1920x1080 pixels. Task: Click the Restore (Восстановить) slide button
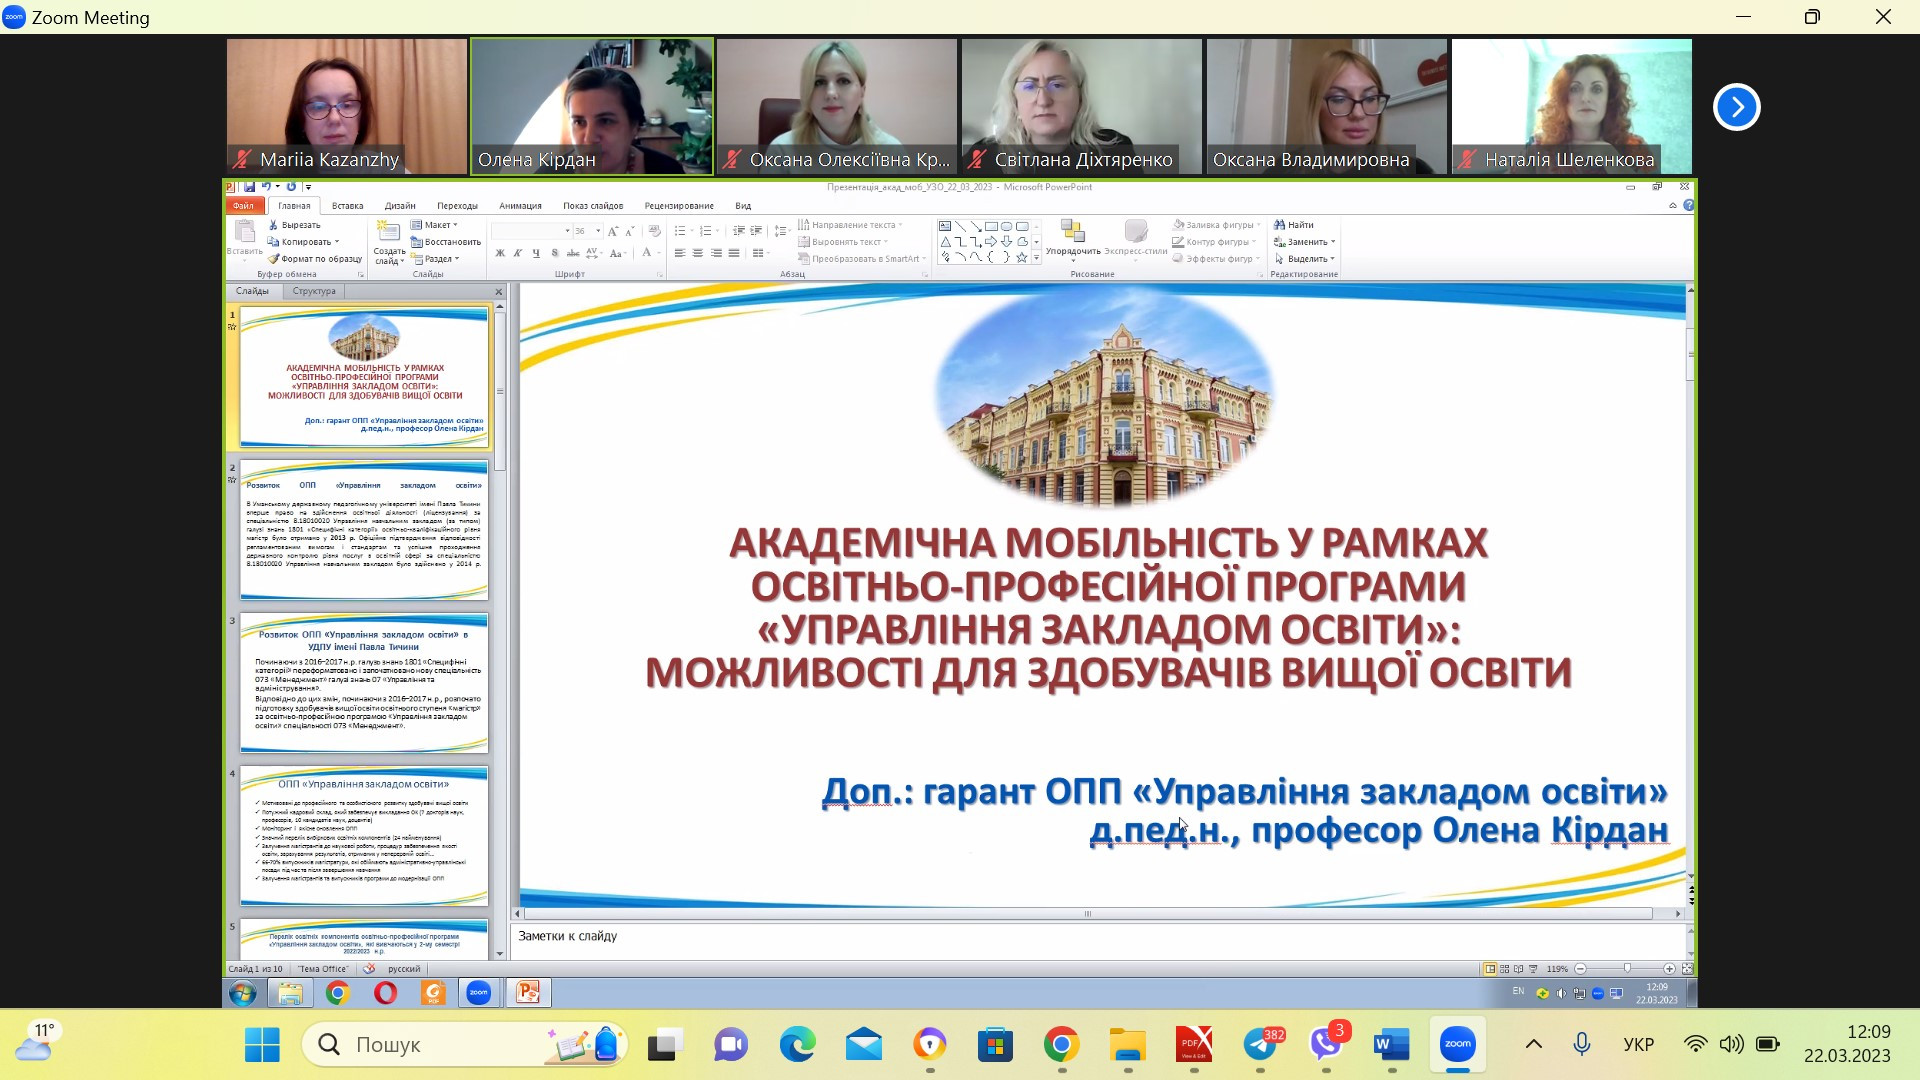(x=446, y=242)
